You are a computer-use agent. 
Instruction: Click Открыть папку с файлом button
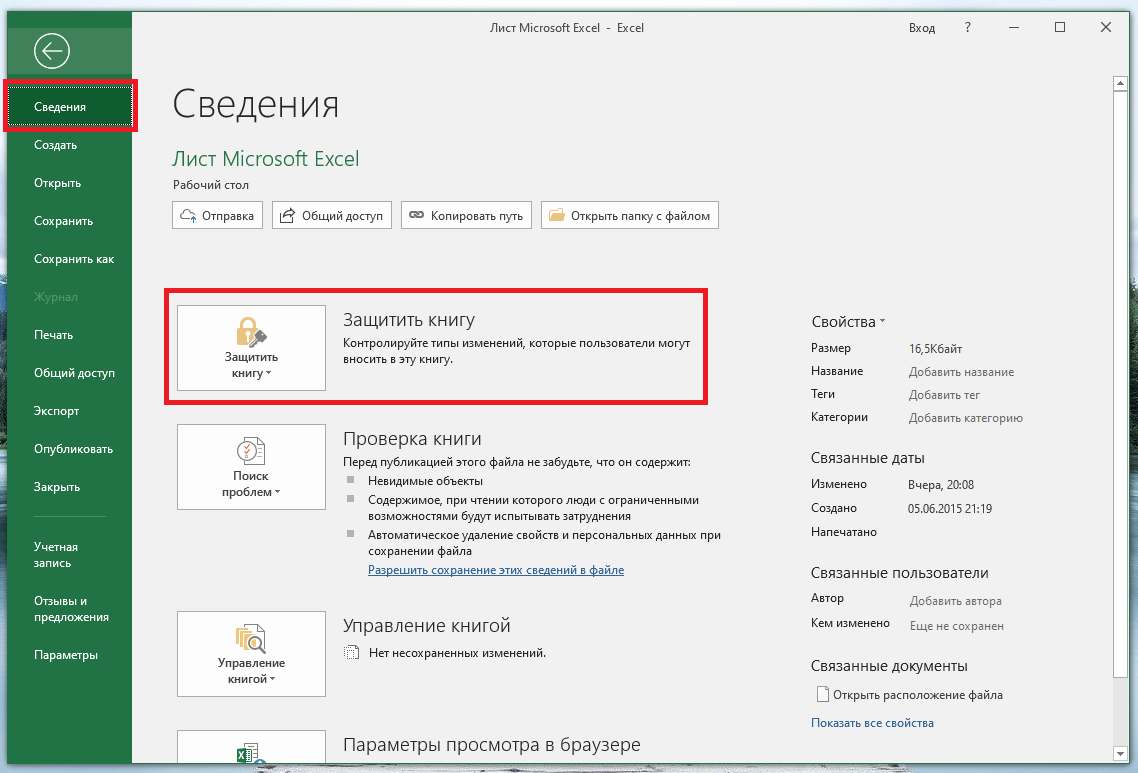630,216
